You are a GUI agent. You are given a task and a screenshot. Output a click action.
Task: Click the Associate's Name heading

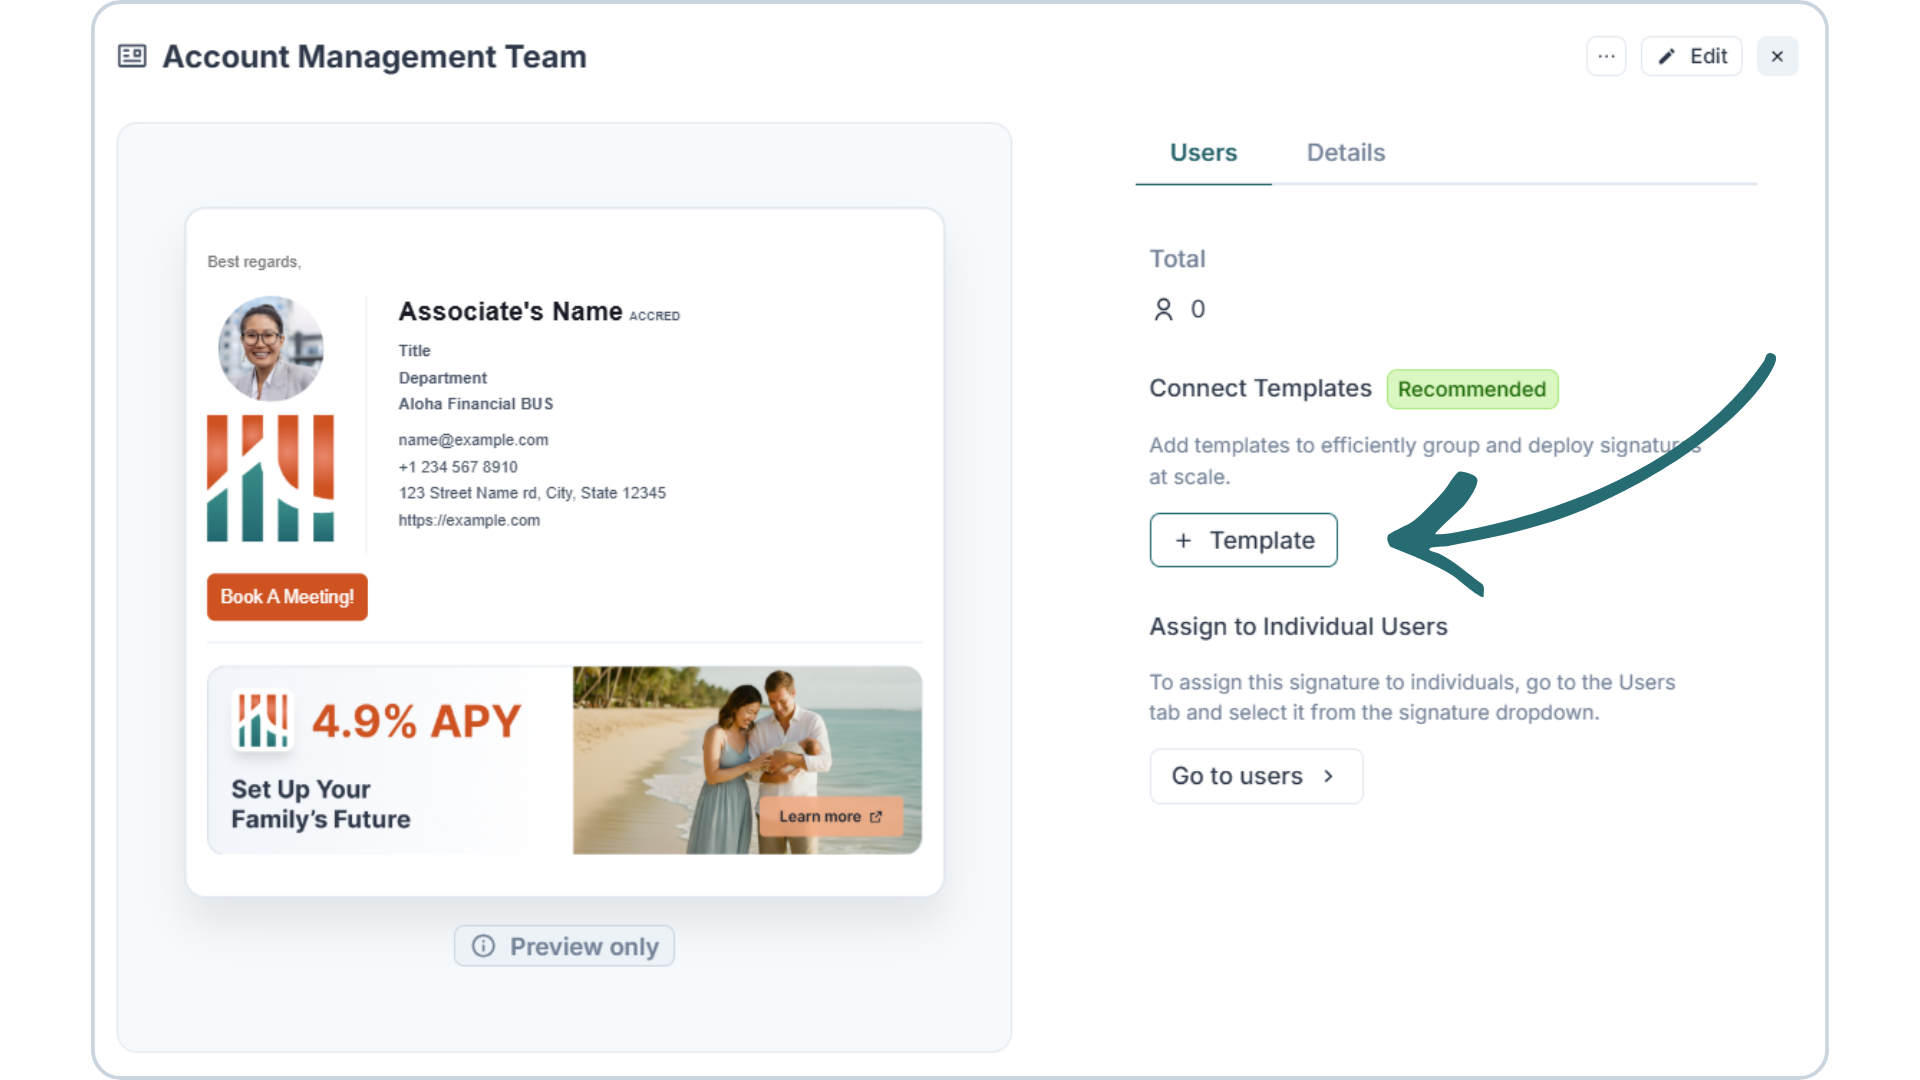tap(510, 312)
